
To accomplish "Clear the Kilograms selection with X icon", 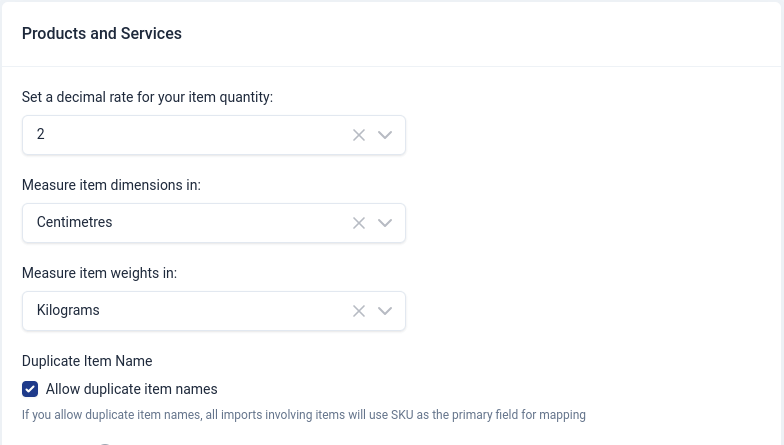I will point(359,311).
